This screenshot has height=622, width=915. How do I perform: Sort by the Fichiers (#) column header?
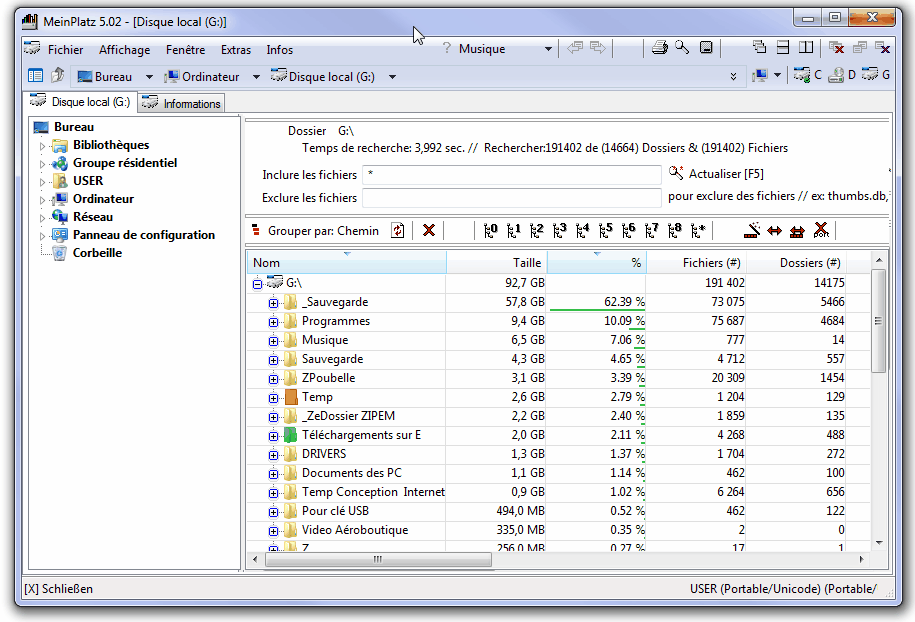coord(696,263)
